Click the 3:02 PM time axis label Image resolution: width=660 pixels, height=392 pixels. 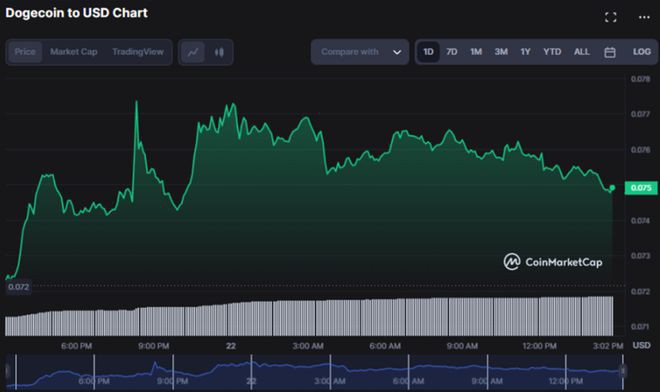[x=608, y=346]
